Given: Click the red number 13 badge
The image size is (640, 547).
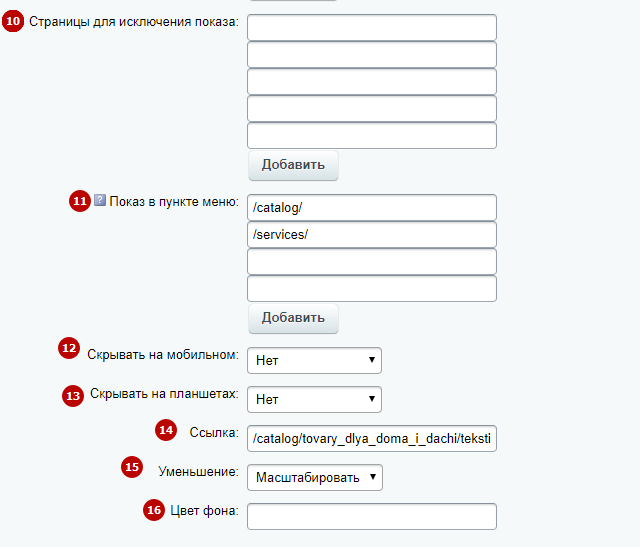Looking at the screenshot, I should 73,396.
